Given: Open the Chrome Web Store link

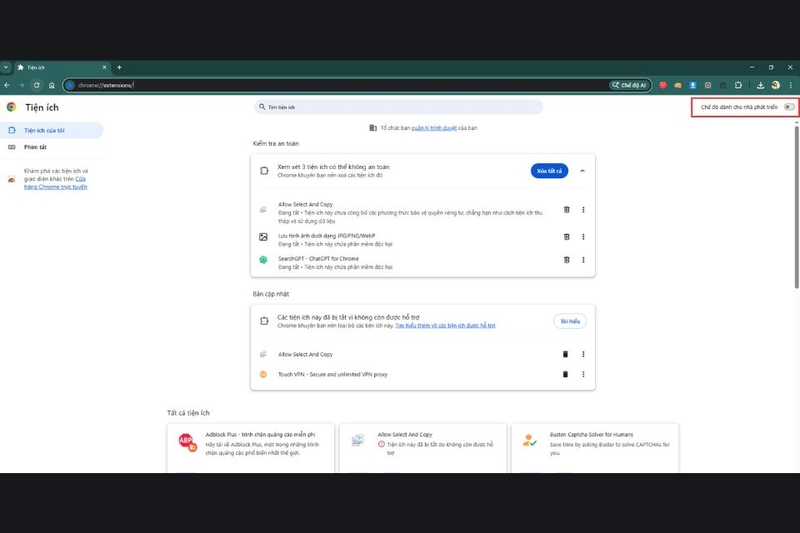Looking at the screenshot, I should [56, 183].
